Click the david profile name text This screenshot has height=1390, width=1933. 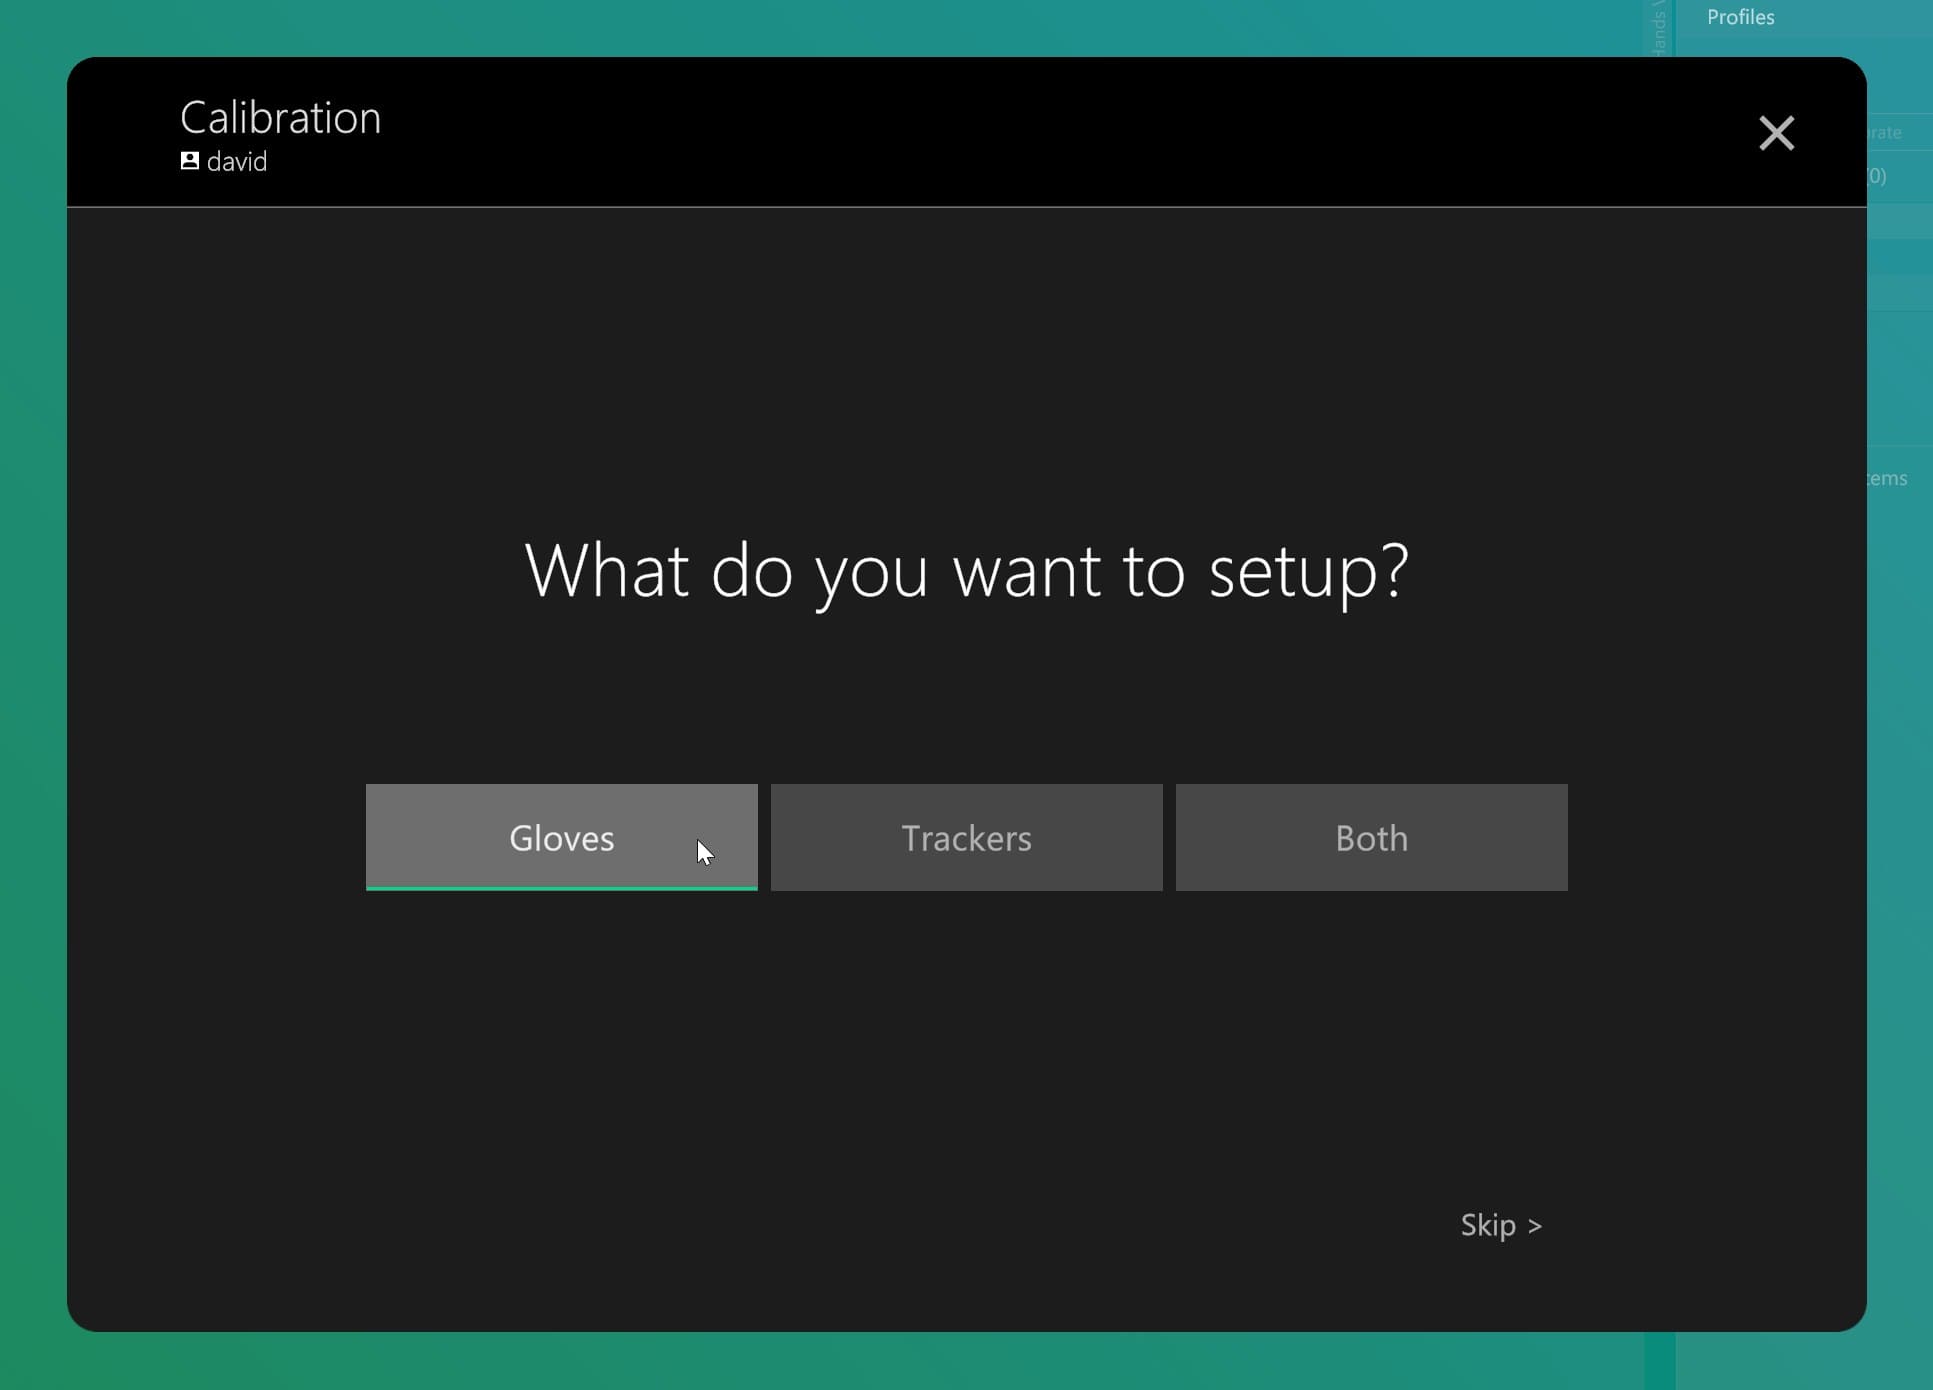[x=237, y=162]
